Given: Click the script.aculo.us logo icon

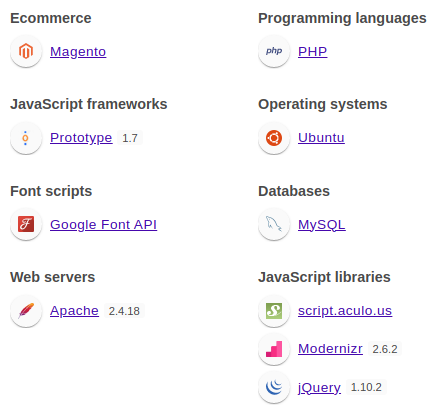Looking at the screenshot, I should (x=274, y=311).
